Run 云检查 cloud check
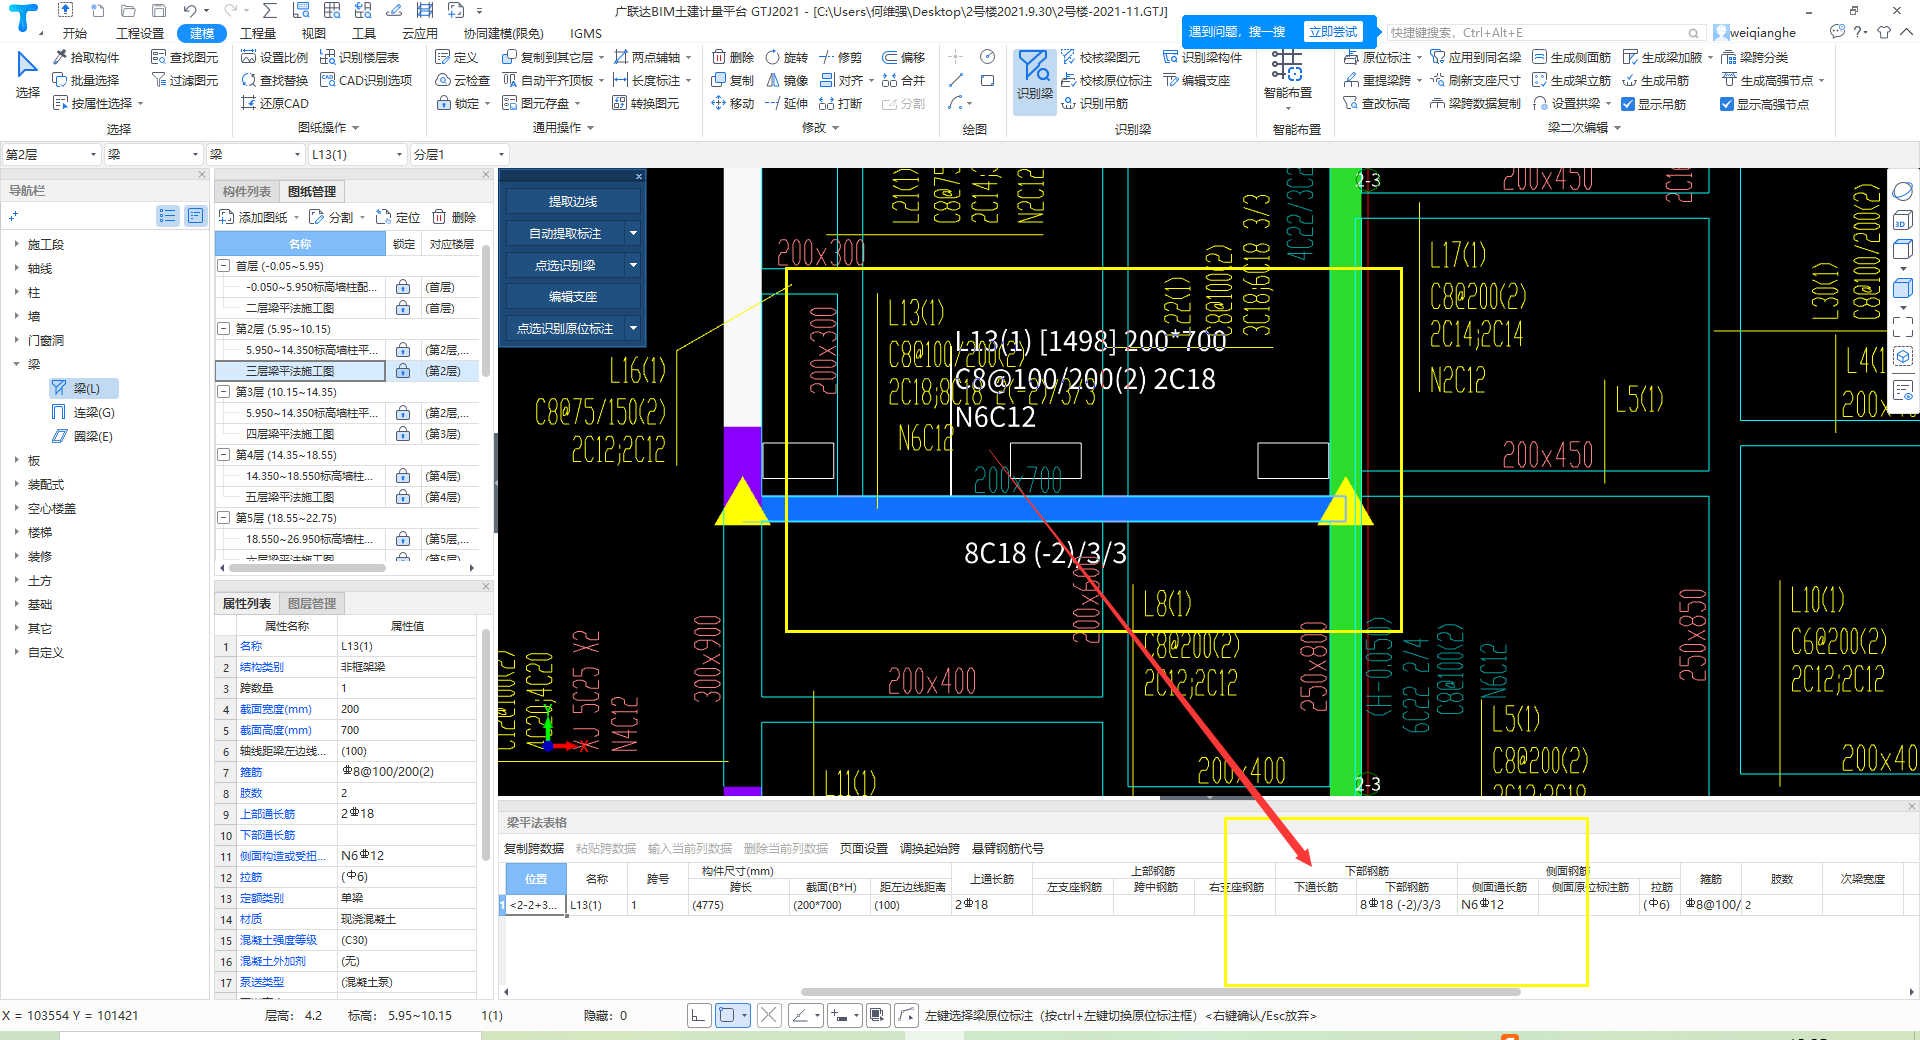The width and height of the screenshot is (1920, 1040). (463, 80)
